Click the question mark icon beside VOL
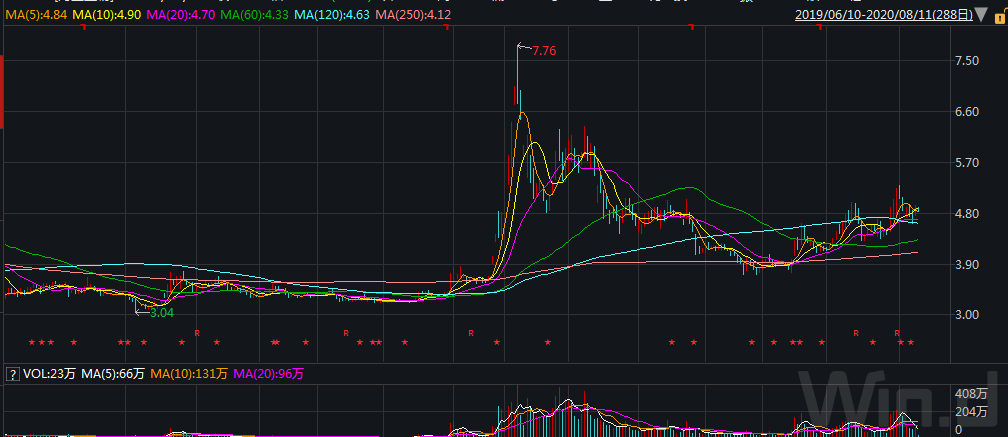1008x437 pixels. [x=13, y=374]
